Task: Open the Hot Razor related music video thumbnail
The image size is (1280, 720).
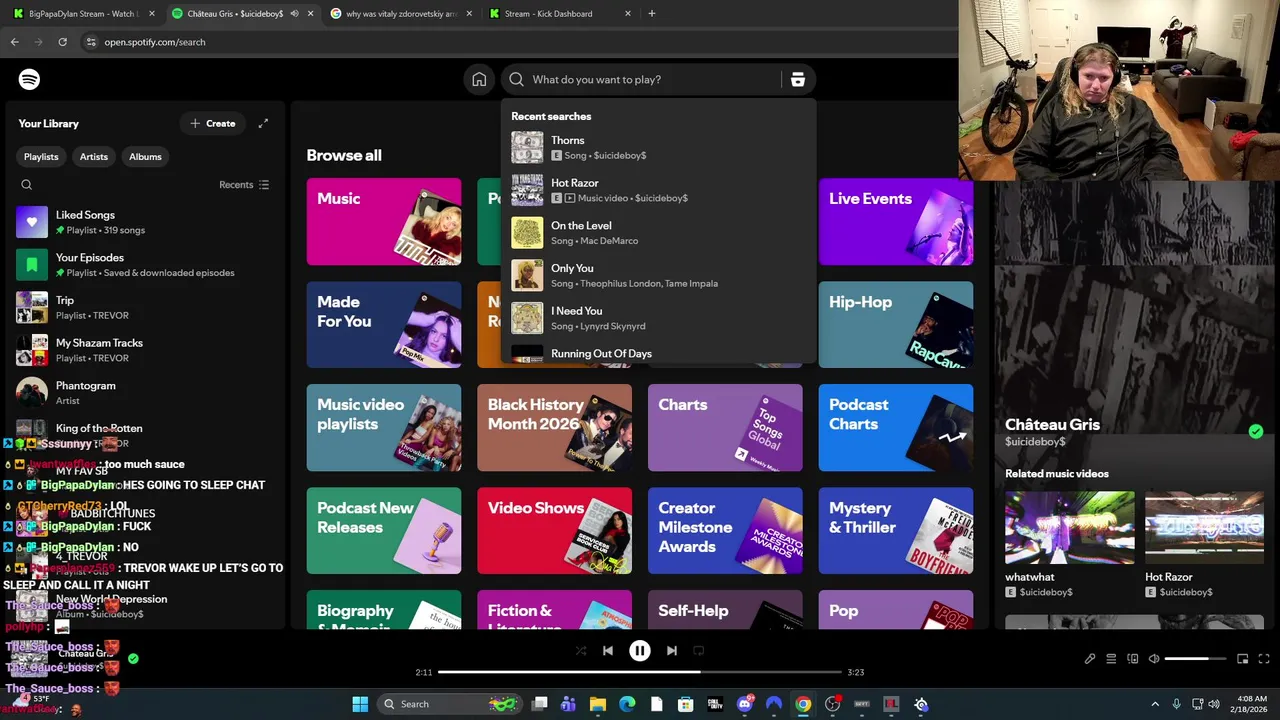Action: pos(1204,528)
